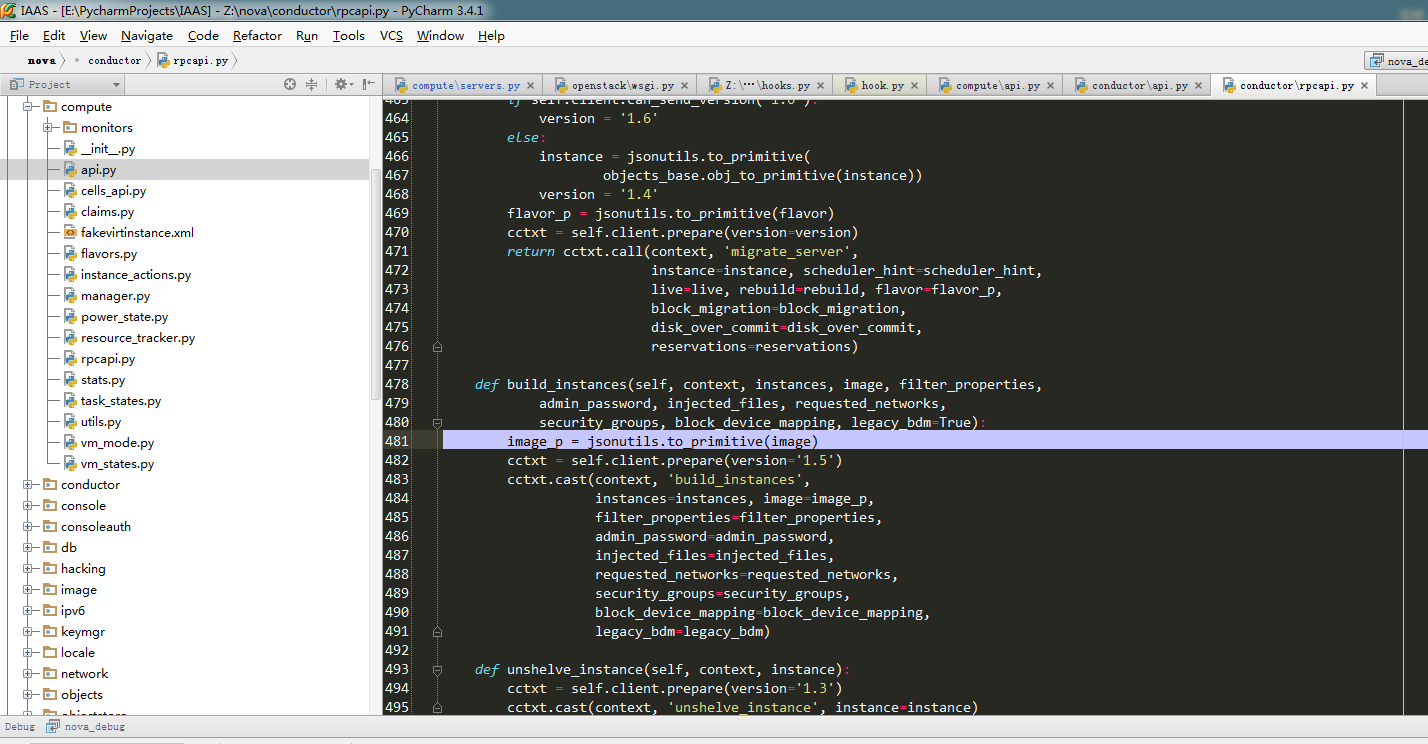
Task: Select rpcapi.py in compute folder
Action: tap(108, 359)
